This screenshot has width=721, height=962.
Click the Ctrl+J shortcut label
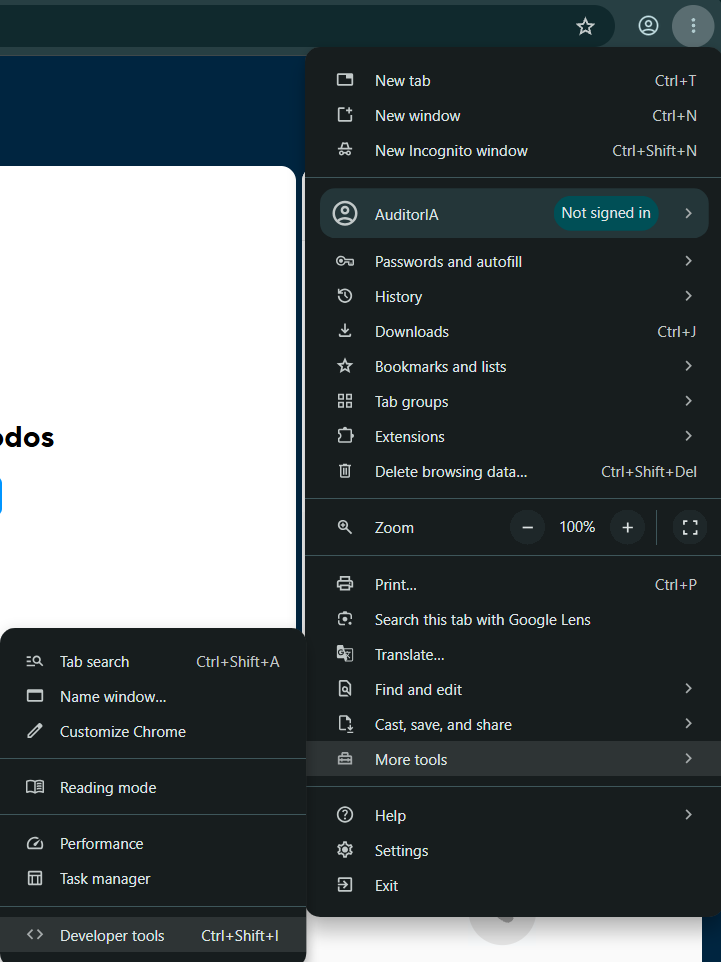click(677, 332)
